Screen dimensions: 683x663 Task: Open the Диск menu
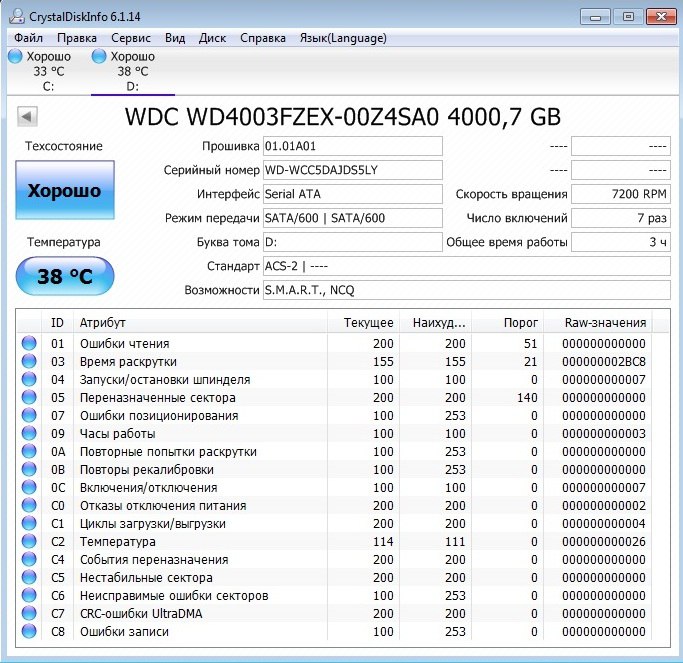click(213, 38)
